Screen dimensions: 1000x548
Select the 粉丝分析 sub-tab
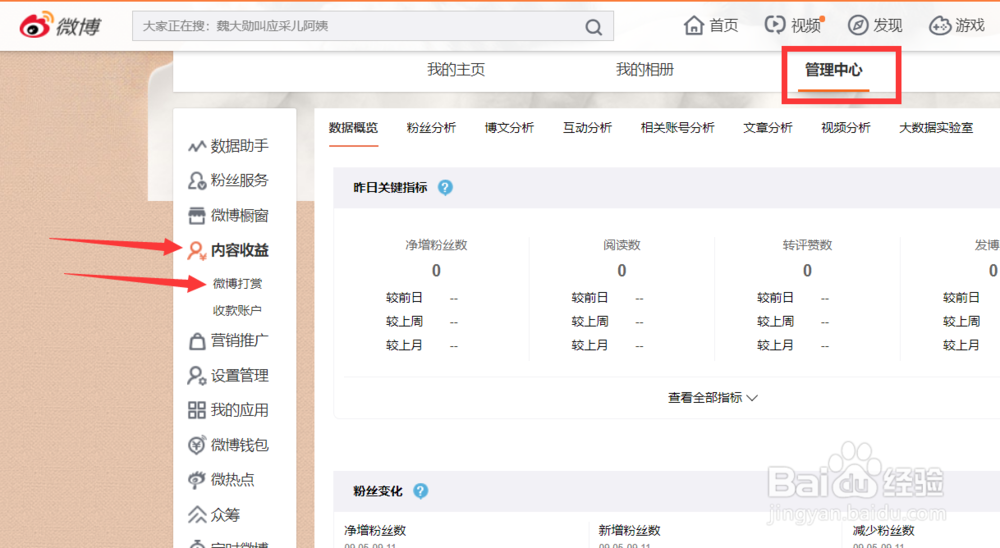click(x=431, y=128)
